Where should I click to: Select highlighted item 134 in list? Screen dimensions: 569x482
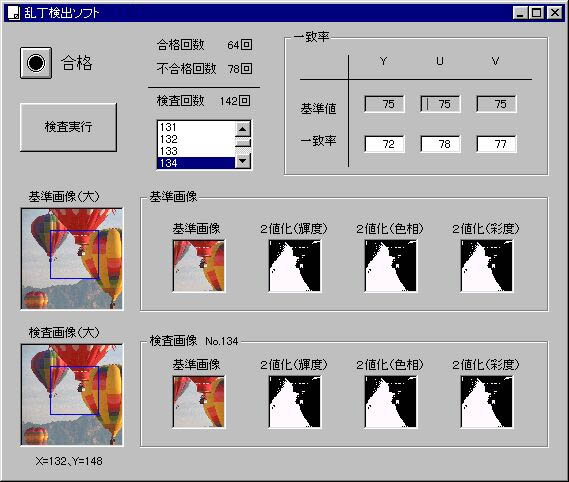click(196, 163)
